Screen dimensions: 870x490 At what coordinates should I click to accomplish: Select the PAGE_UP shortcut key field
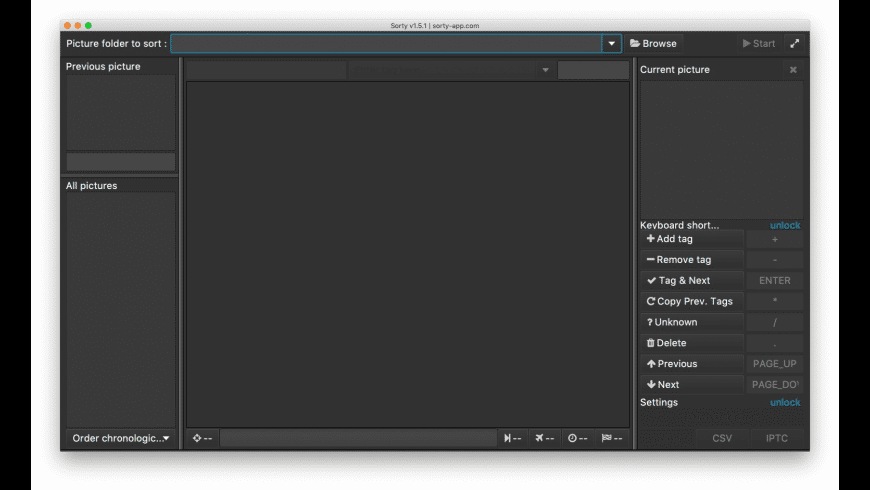tap(775, 364)
